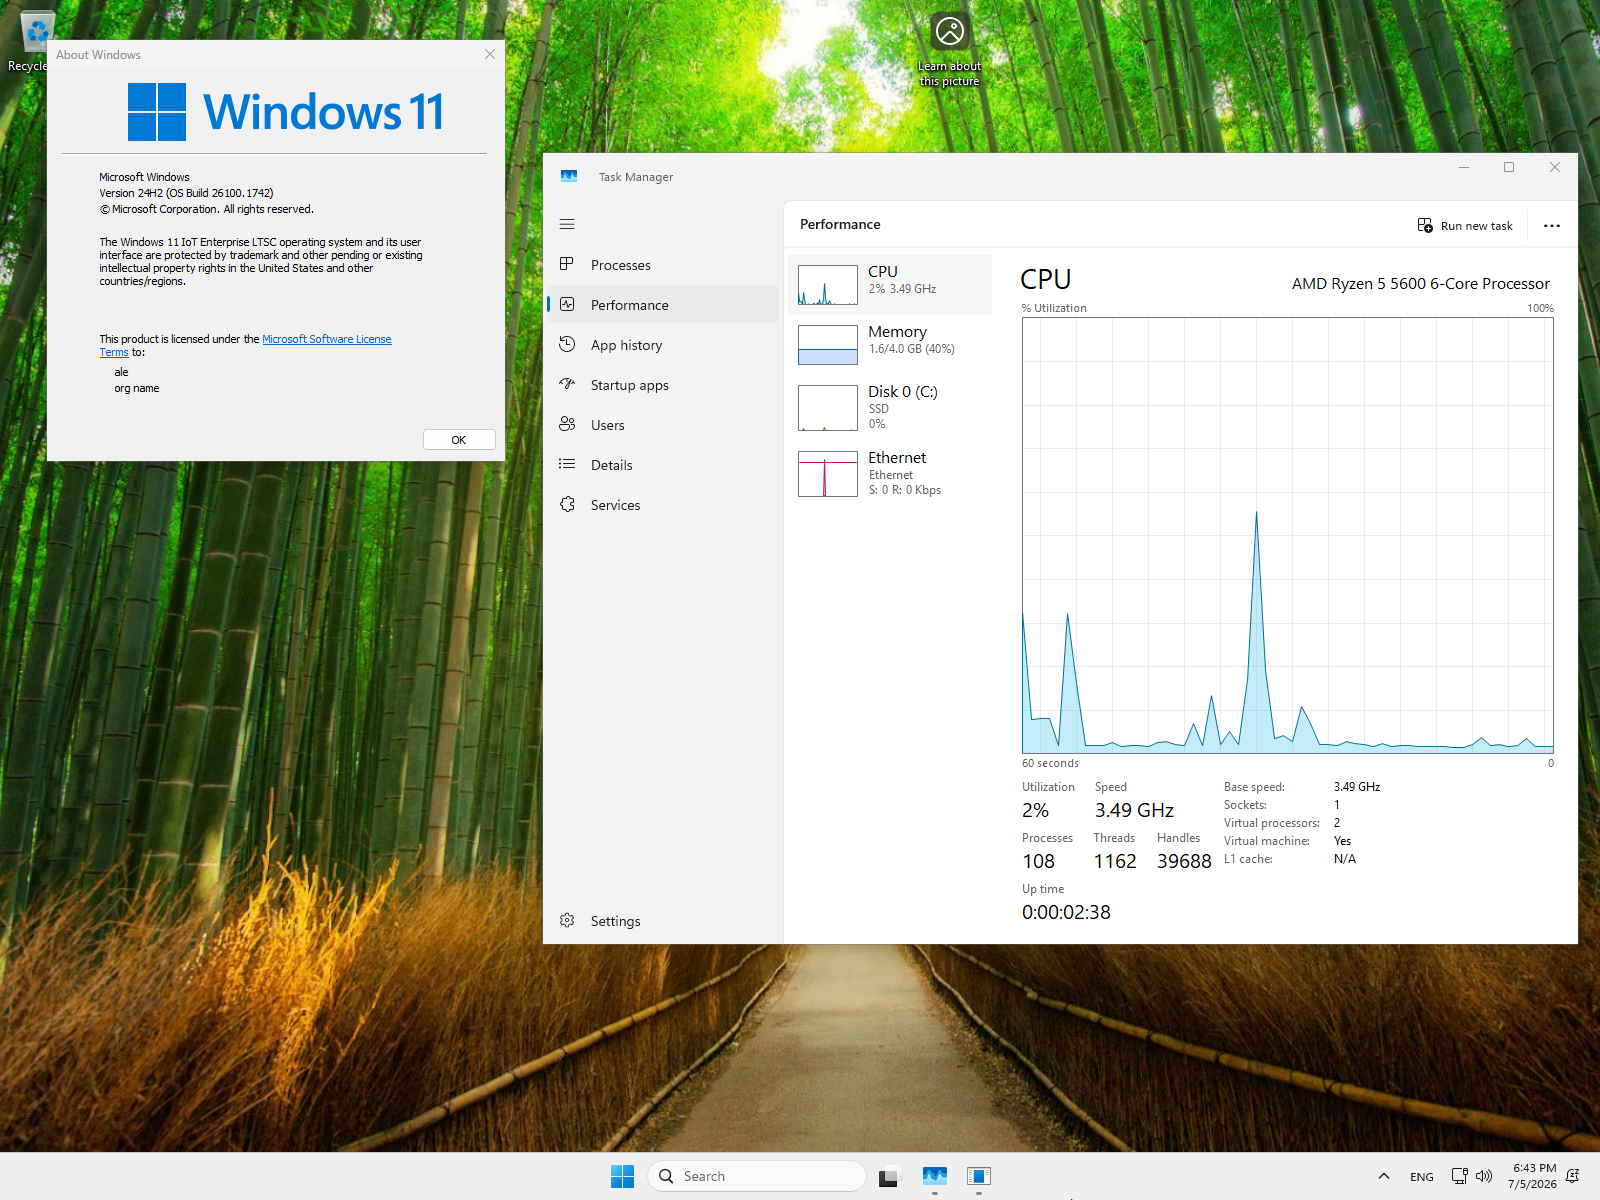Open the Startup apps gauge icon

[567, 384]
